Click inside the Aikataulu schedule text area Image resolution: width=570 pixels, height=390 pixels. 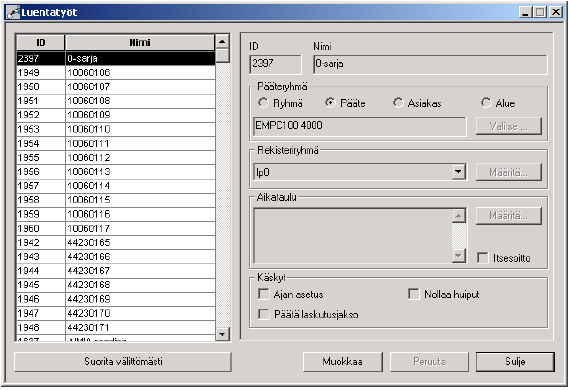(x=353, y=236)
